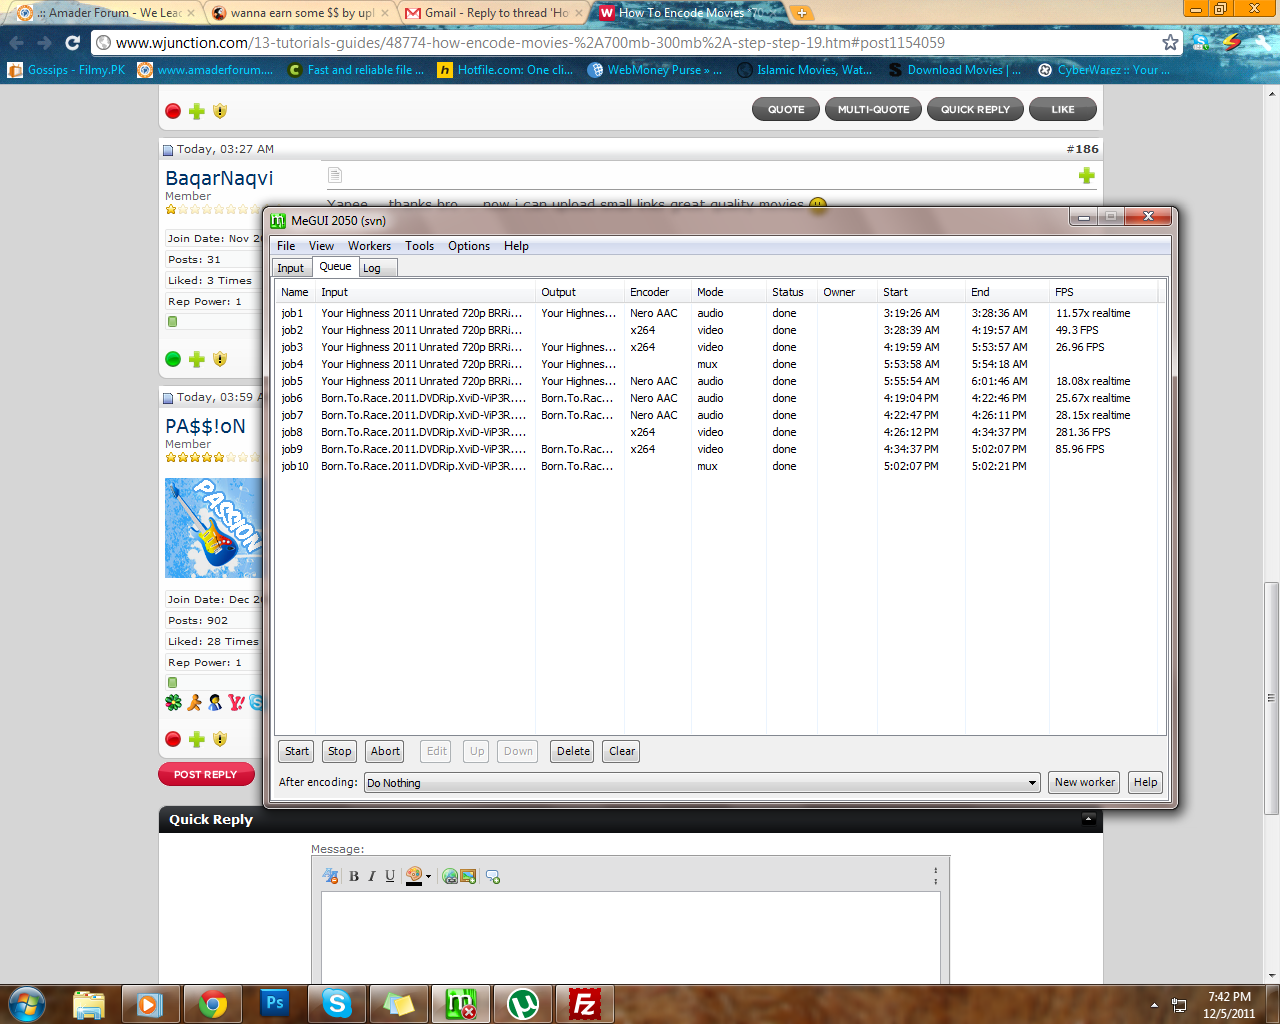Click the New worker button

1084,782
